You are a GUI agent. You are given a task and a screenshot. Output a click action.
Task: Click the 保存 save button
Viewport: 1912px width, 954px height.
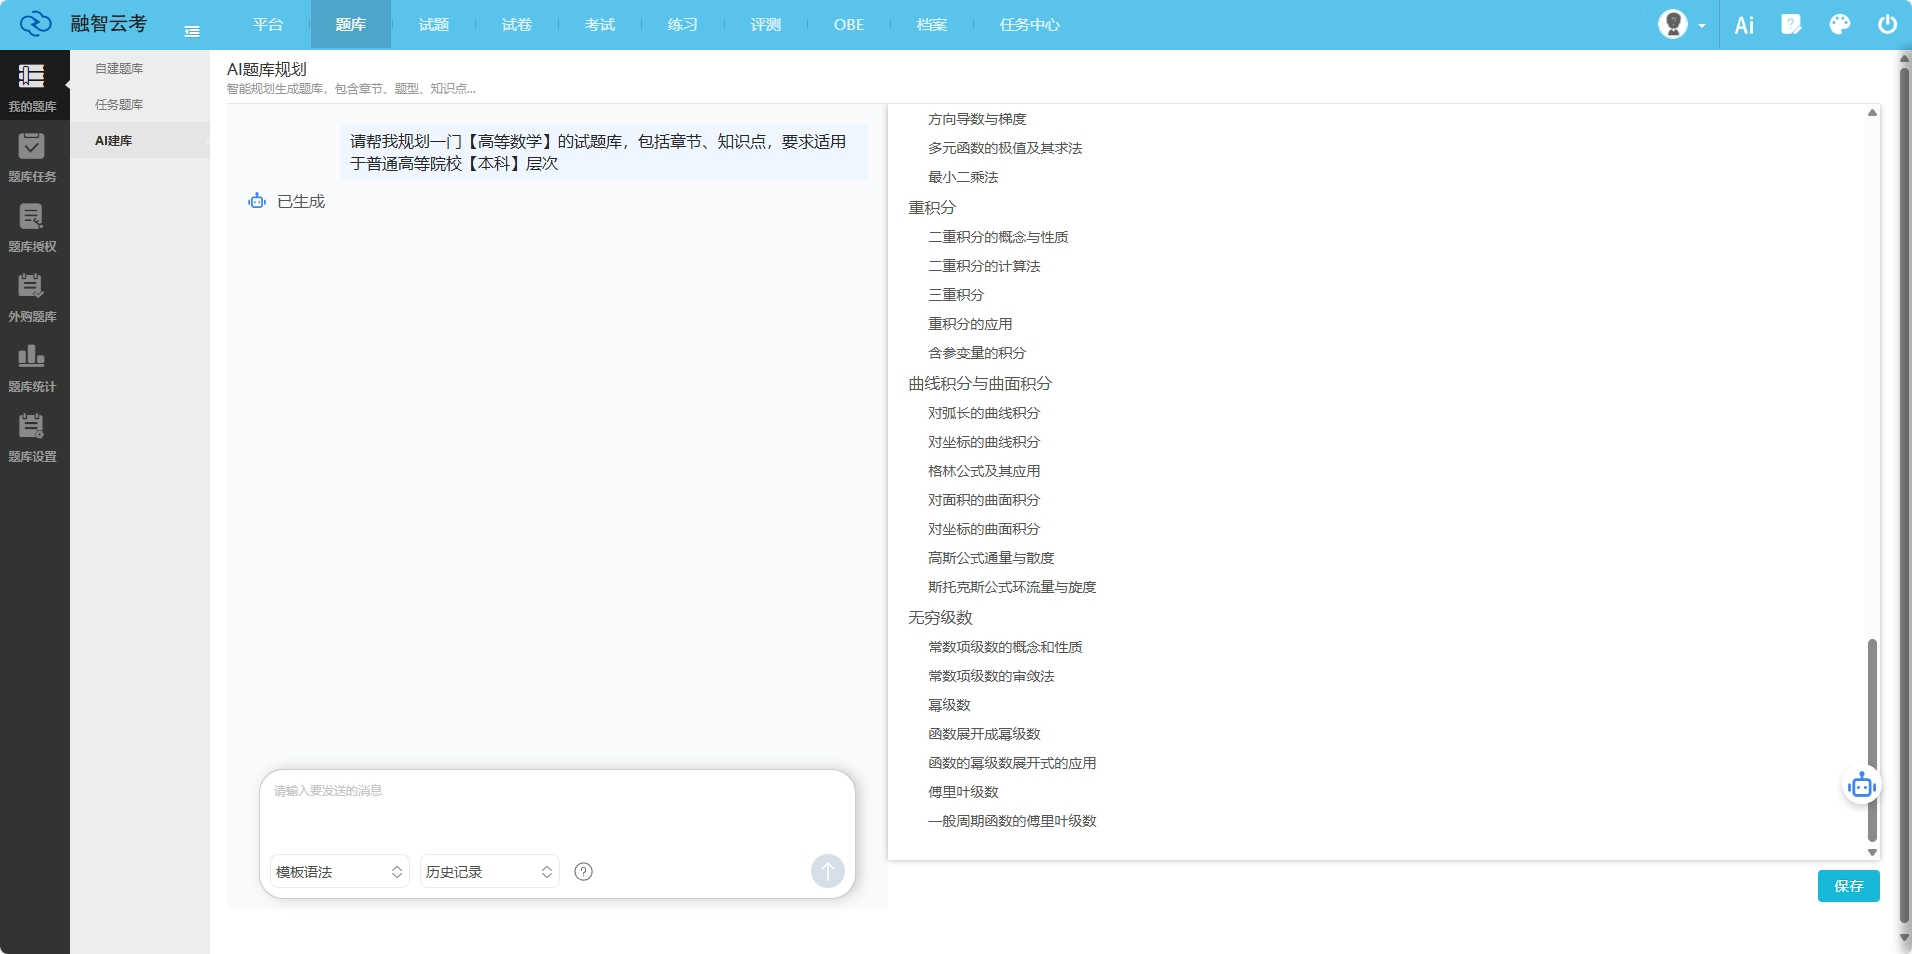[1848, 886]
